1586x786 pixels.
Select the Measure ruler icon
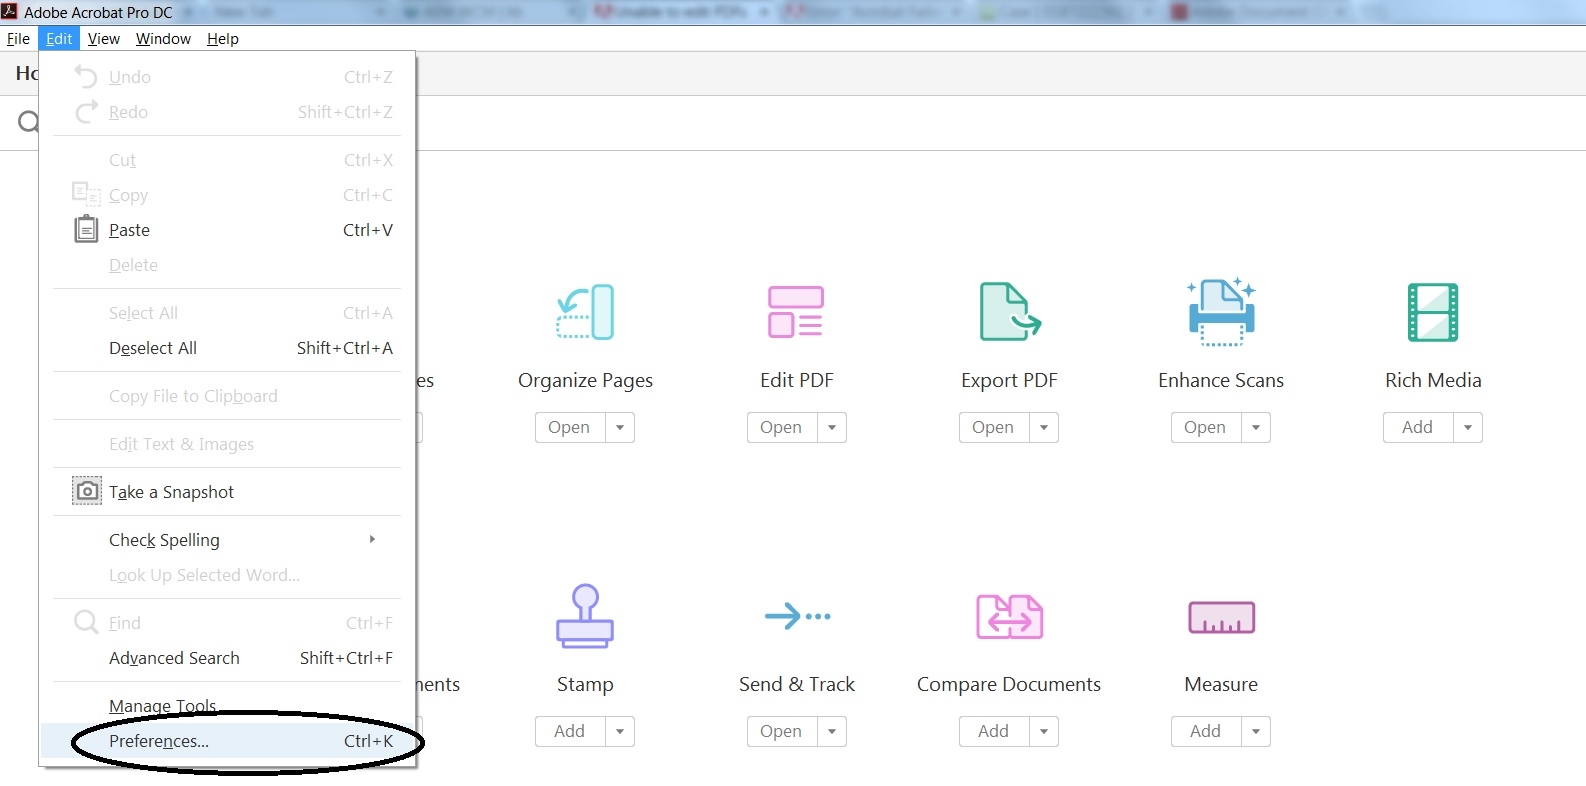pyautogui.click(x=1221, y=617)
